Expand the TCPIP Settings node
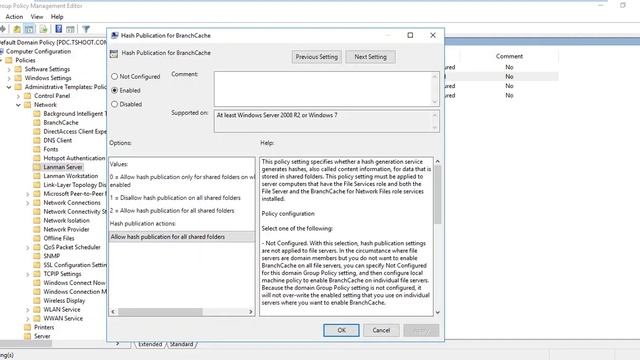Viewport: 640px width, 360px height. click(x=28, y=274)
